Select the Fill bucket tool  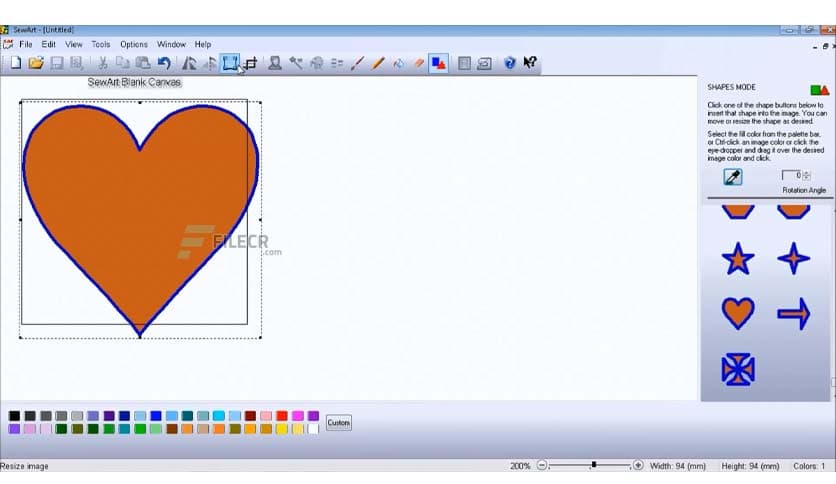pyautogui.click(x=398, y=63)
